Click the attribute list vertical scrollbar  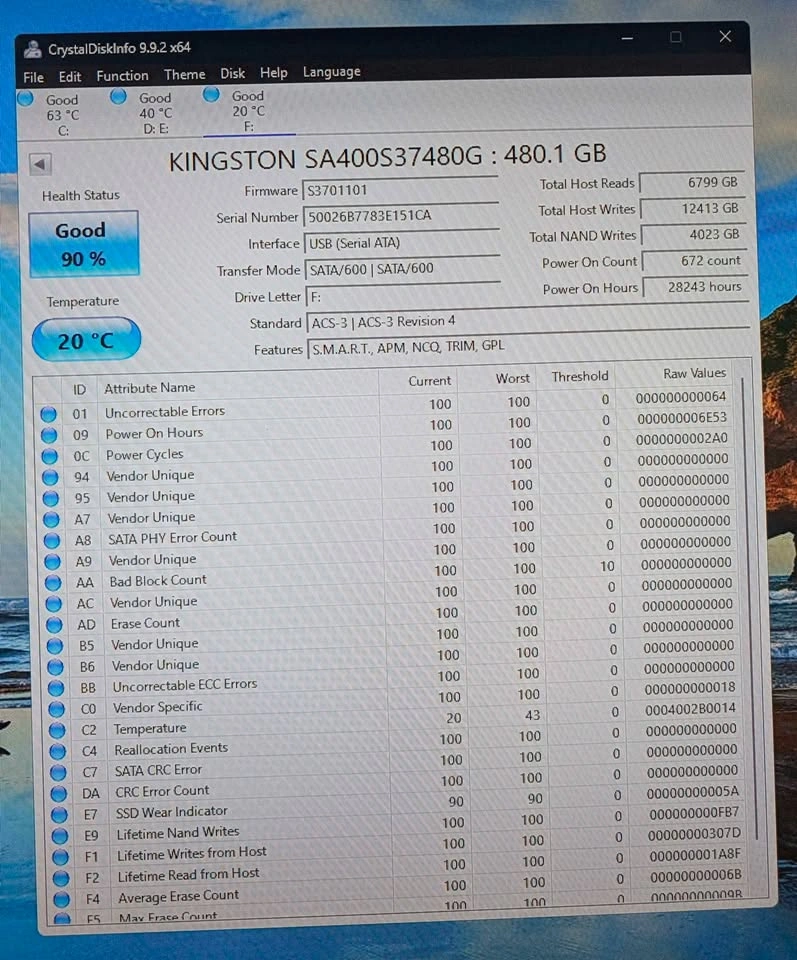point(750,609)
